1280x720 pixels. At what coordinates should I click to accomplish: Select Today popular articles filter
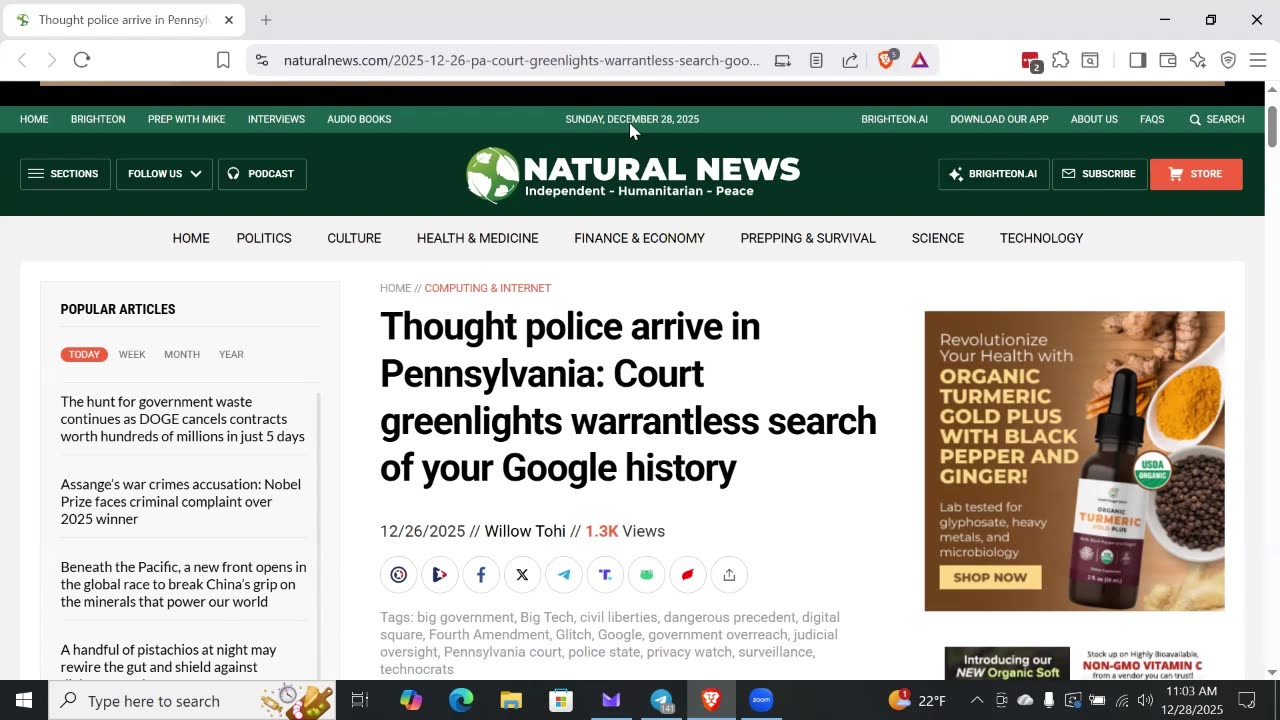click(84, 354)
